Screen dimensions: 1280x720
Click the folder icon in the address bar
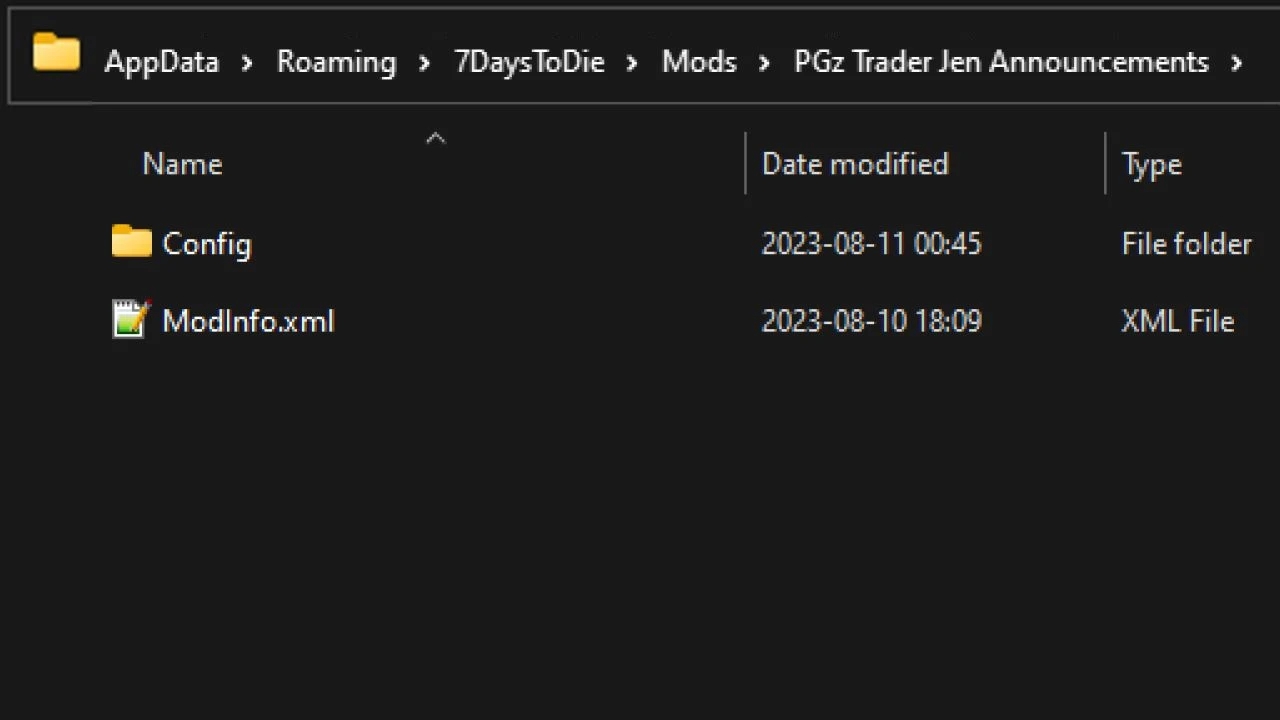56,53
